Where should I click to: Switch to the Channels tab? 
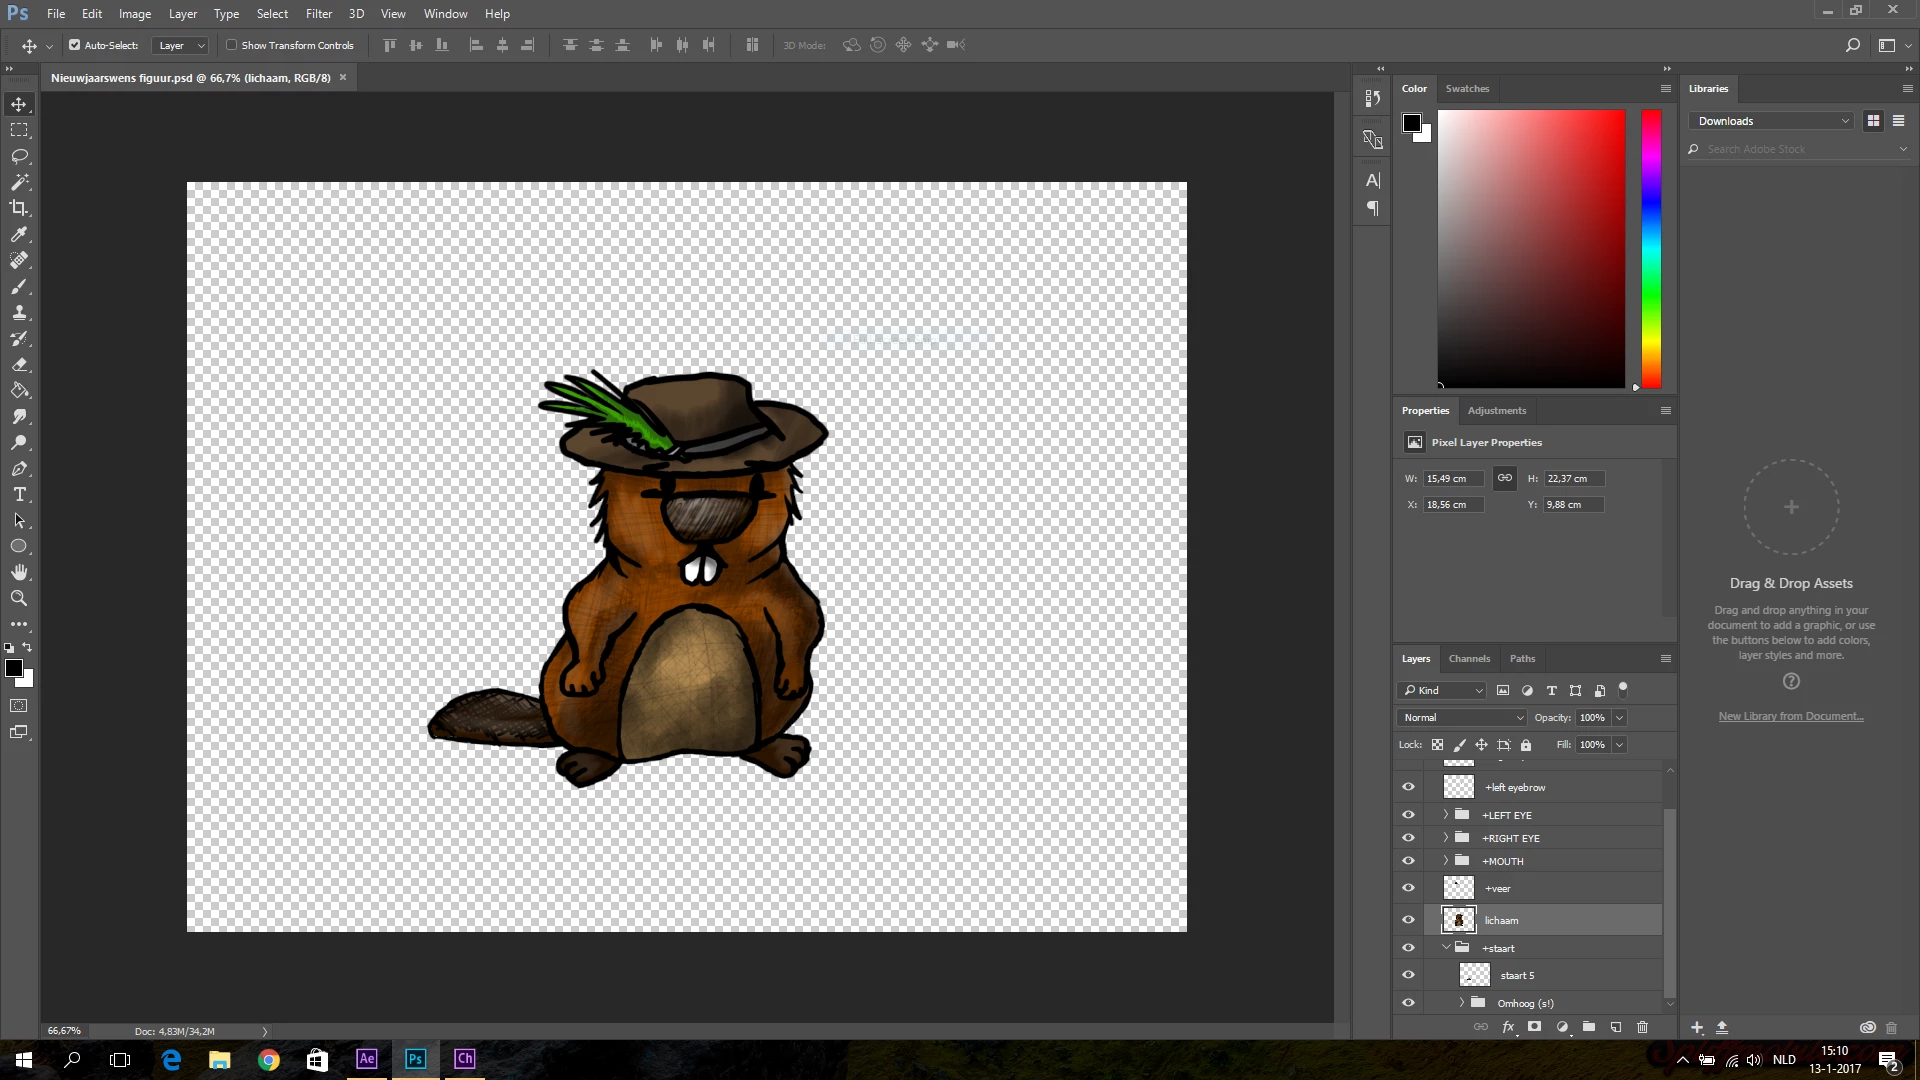[x=1469, y=658]
